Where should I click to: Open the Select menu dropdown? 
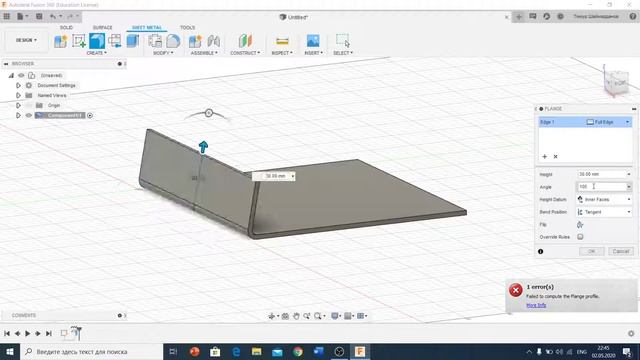[343, 53]
